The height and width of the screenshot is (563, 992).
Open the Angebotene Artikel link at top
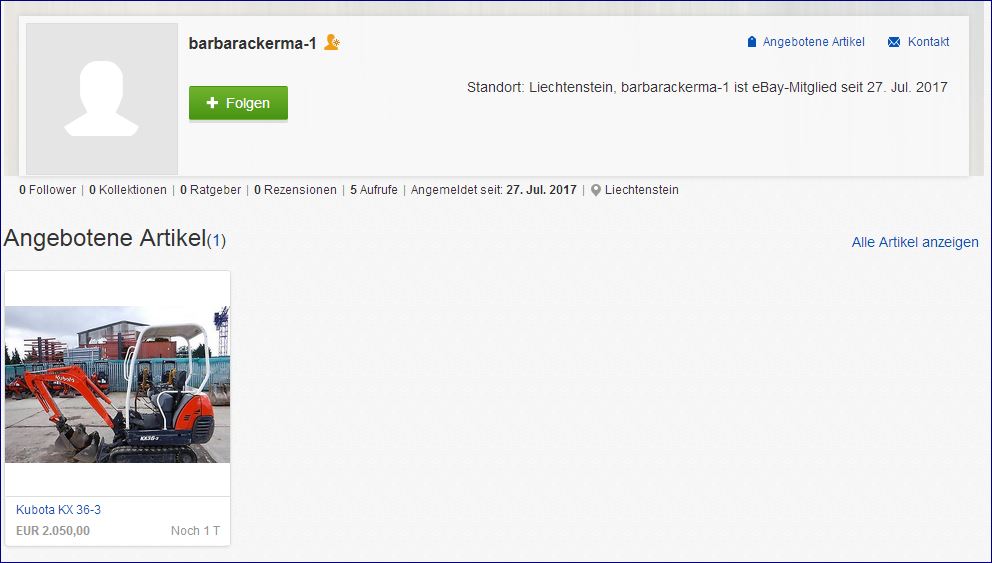(813, 42)
